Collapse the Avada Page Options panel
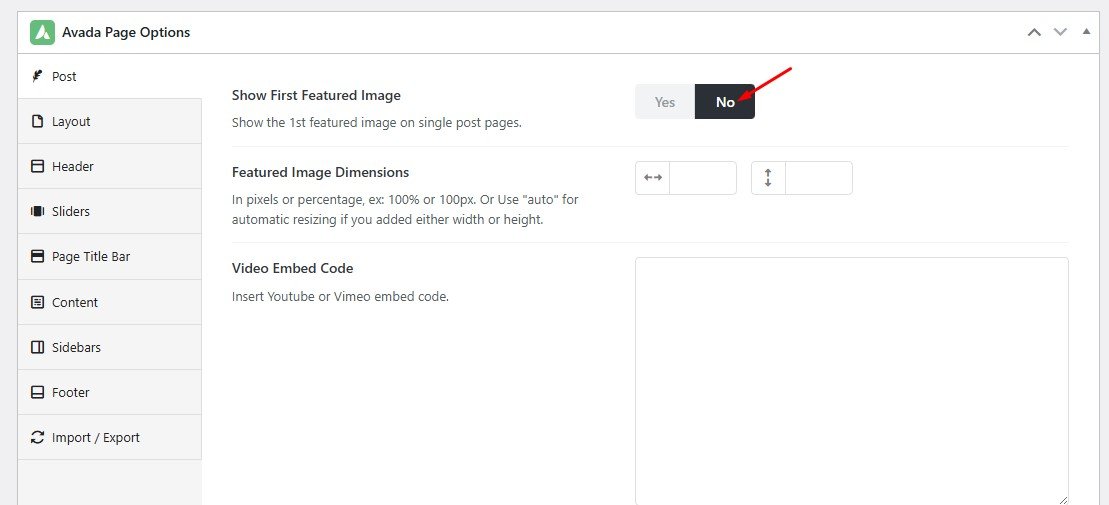The width and height of the screenshot is (1109, 505). (1086, 32)
